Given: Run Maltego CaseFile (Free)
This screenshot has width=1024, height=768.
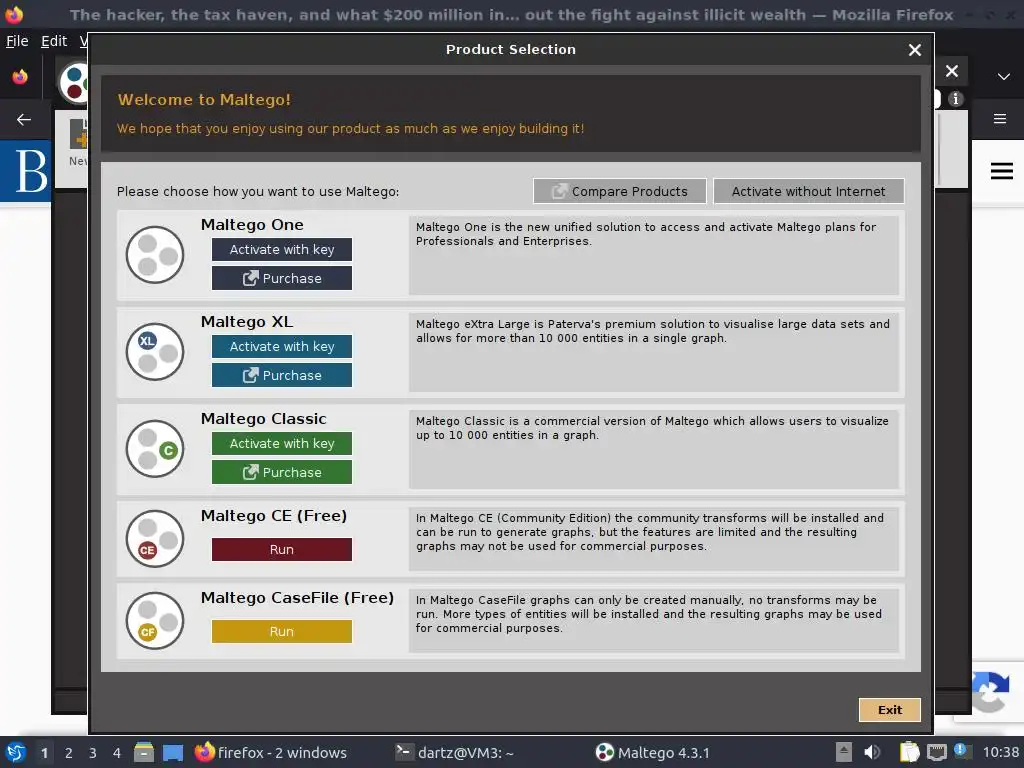Looking at the screenshot, I should (x=281, y=632).
